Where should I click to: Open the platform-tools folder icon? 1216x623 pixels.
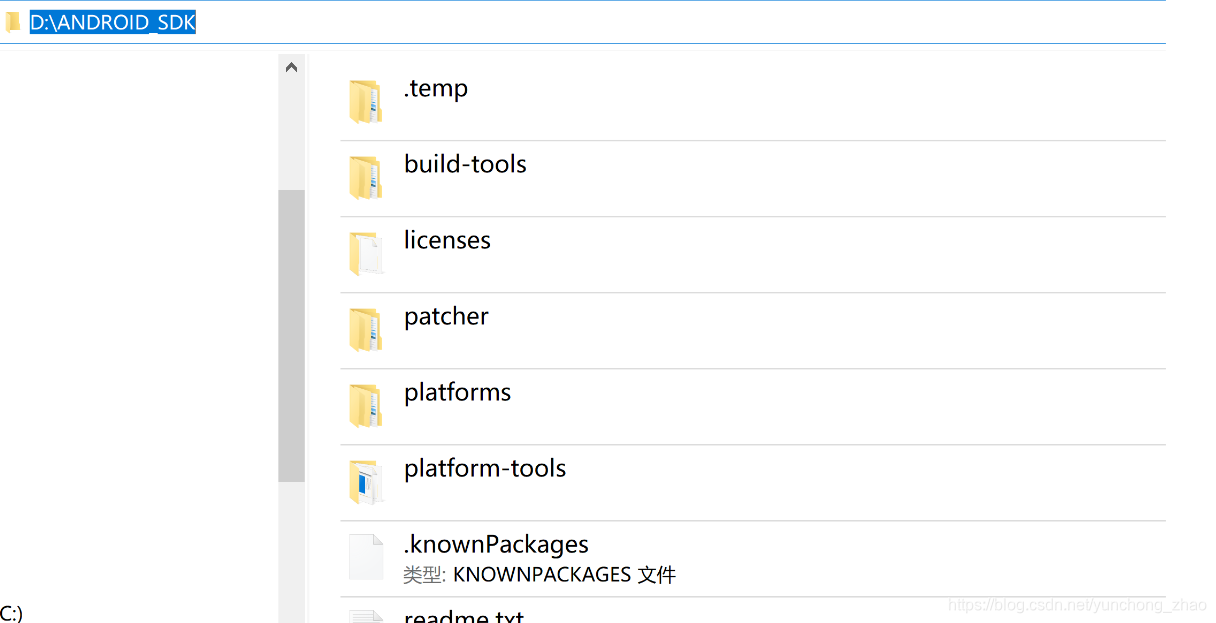pyautogui.click(x=365, y=482)
